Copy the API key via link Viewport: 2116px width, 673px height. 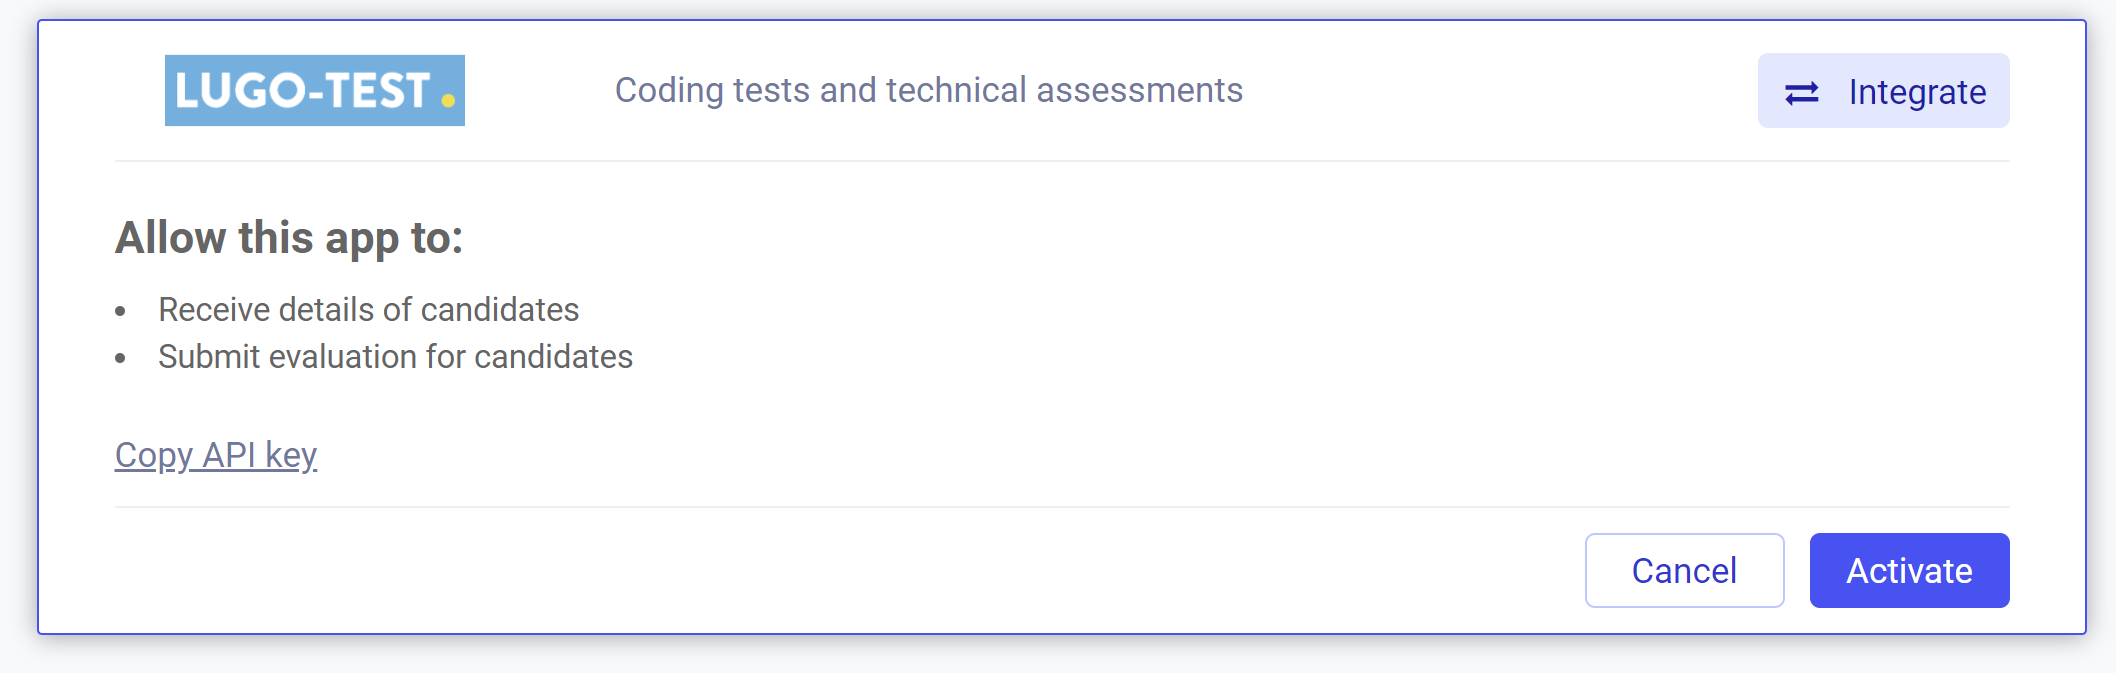(x=216, y=455)
